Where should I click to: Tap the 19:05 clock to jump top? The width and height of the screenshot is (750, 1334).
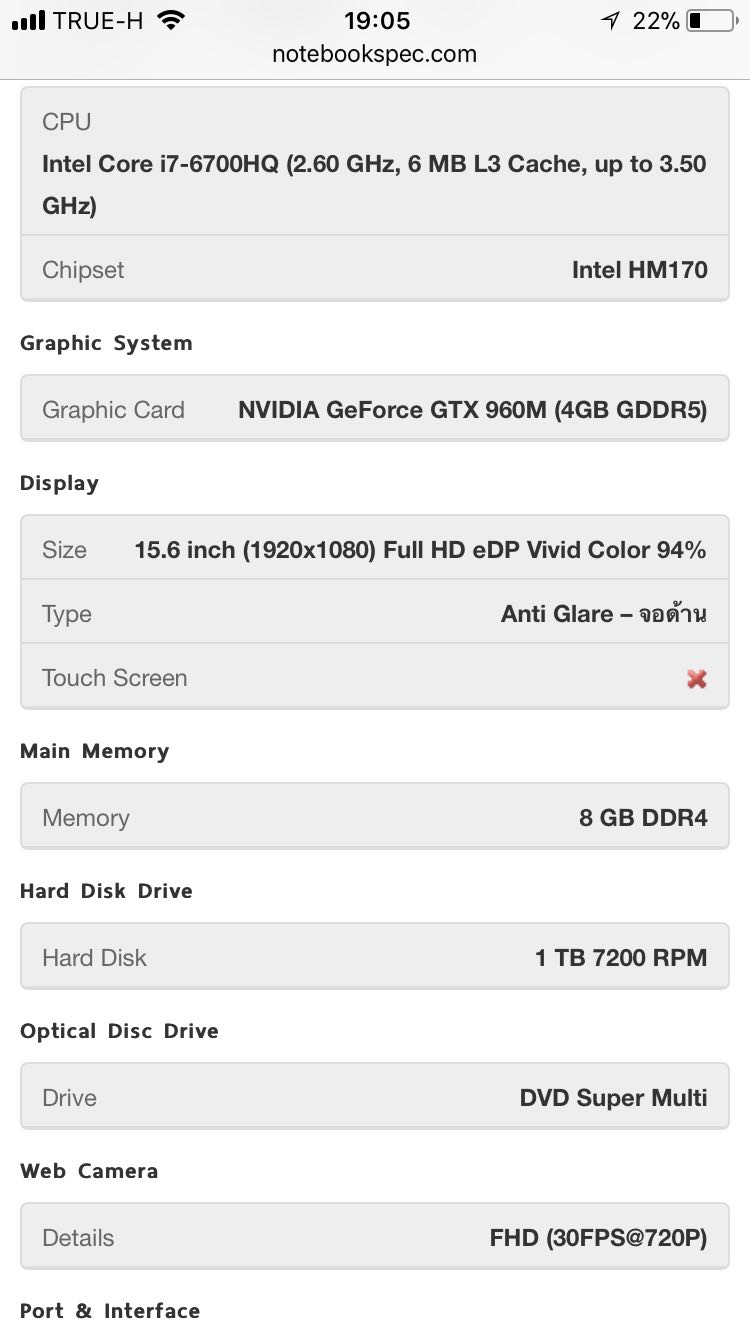pos(377,20)
